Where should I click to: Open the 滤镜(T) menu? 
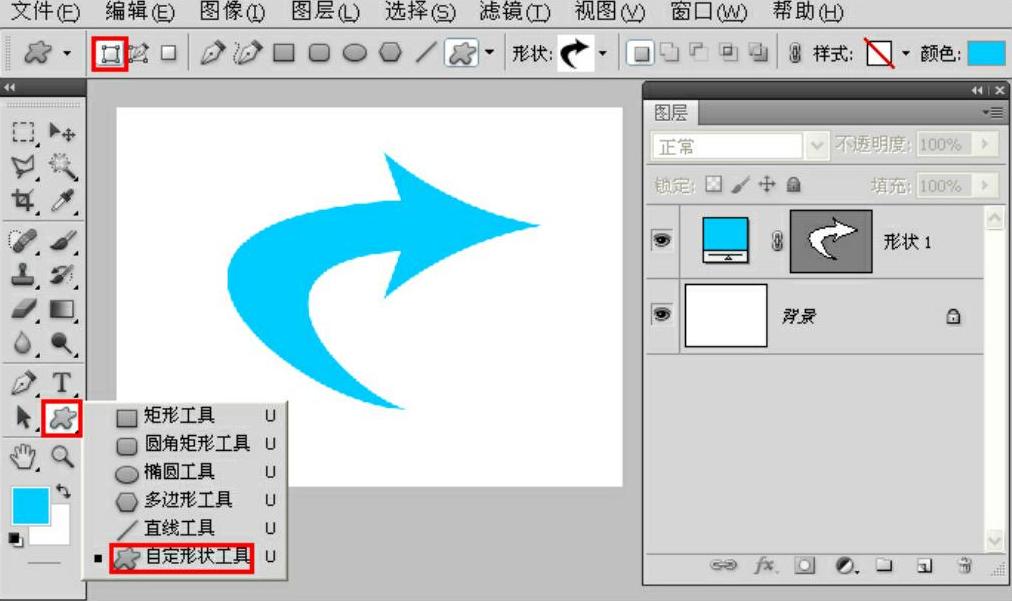coord(514,12)
